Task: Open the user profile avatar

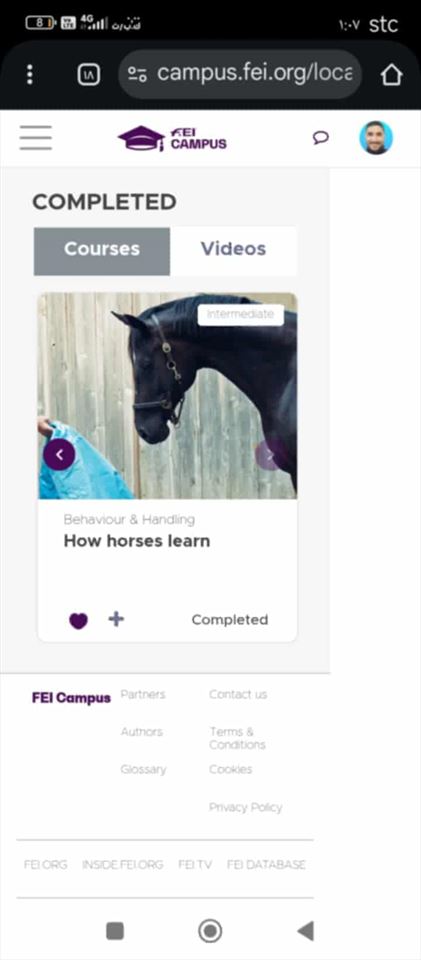Action: (x=376, y=138)
